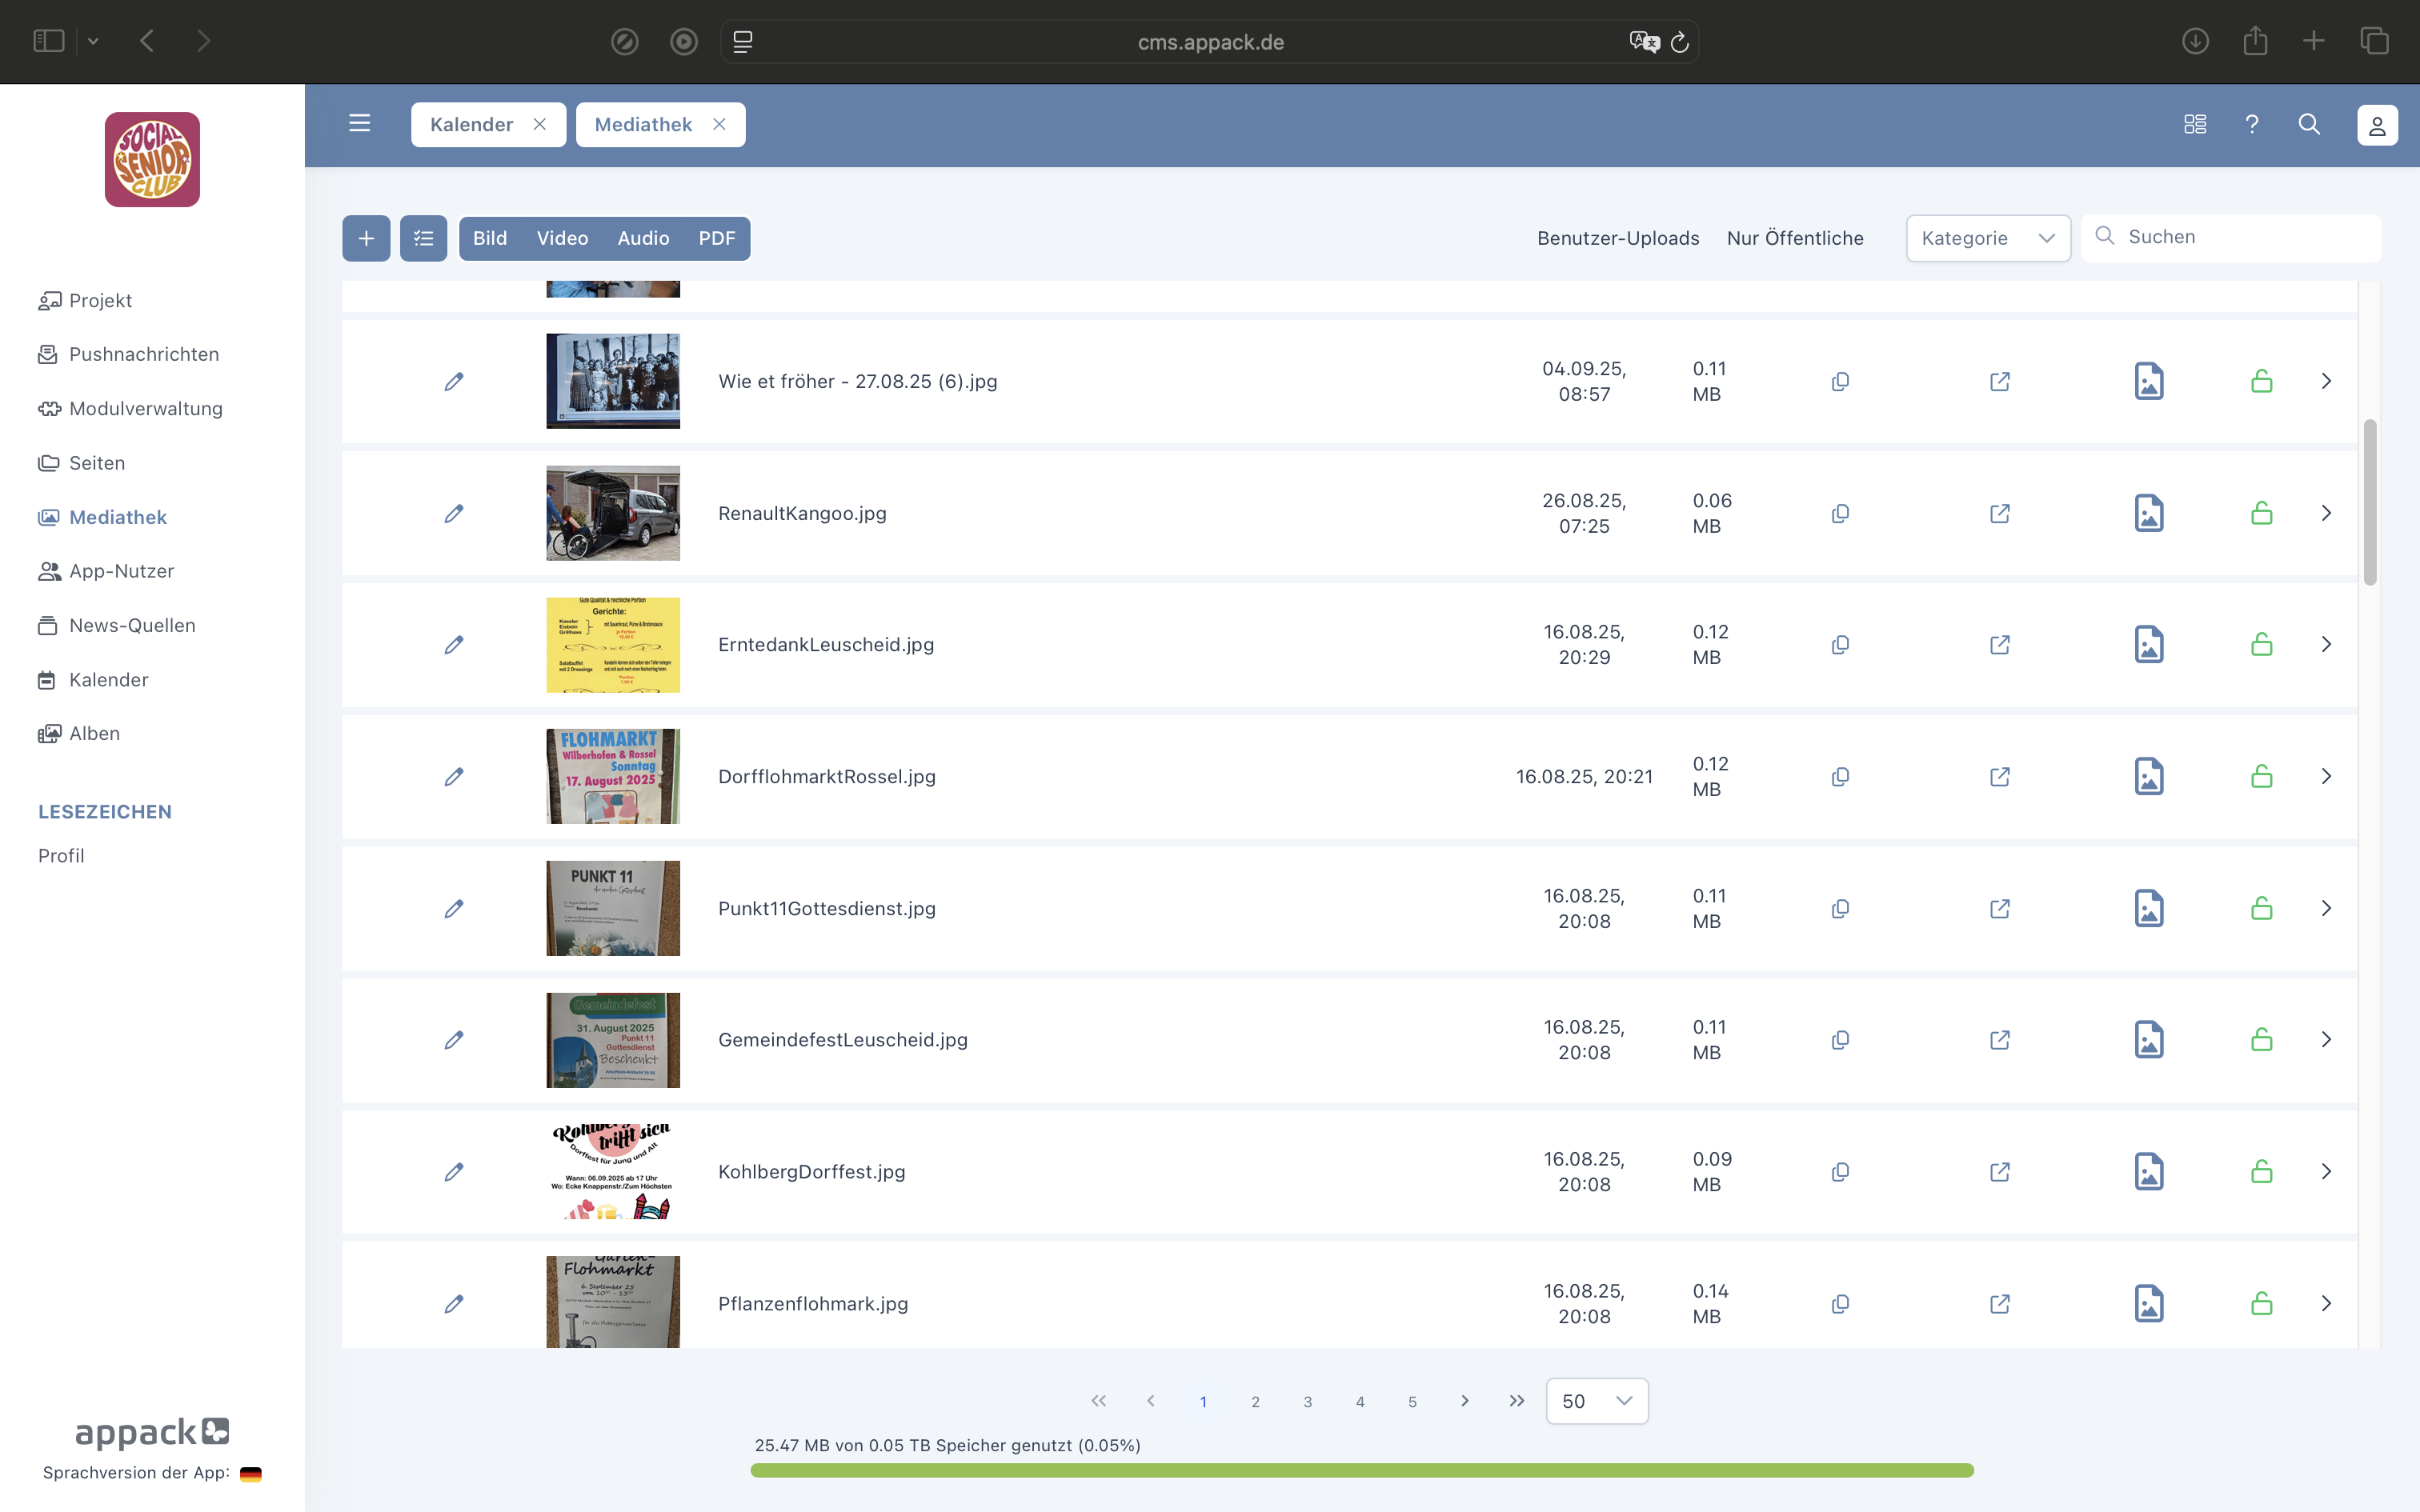Open the help question mark icon
The height and width of the screenshot is (1512, 2420).
point(2252,124)
